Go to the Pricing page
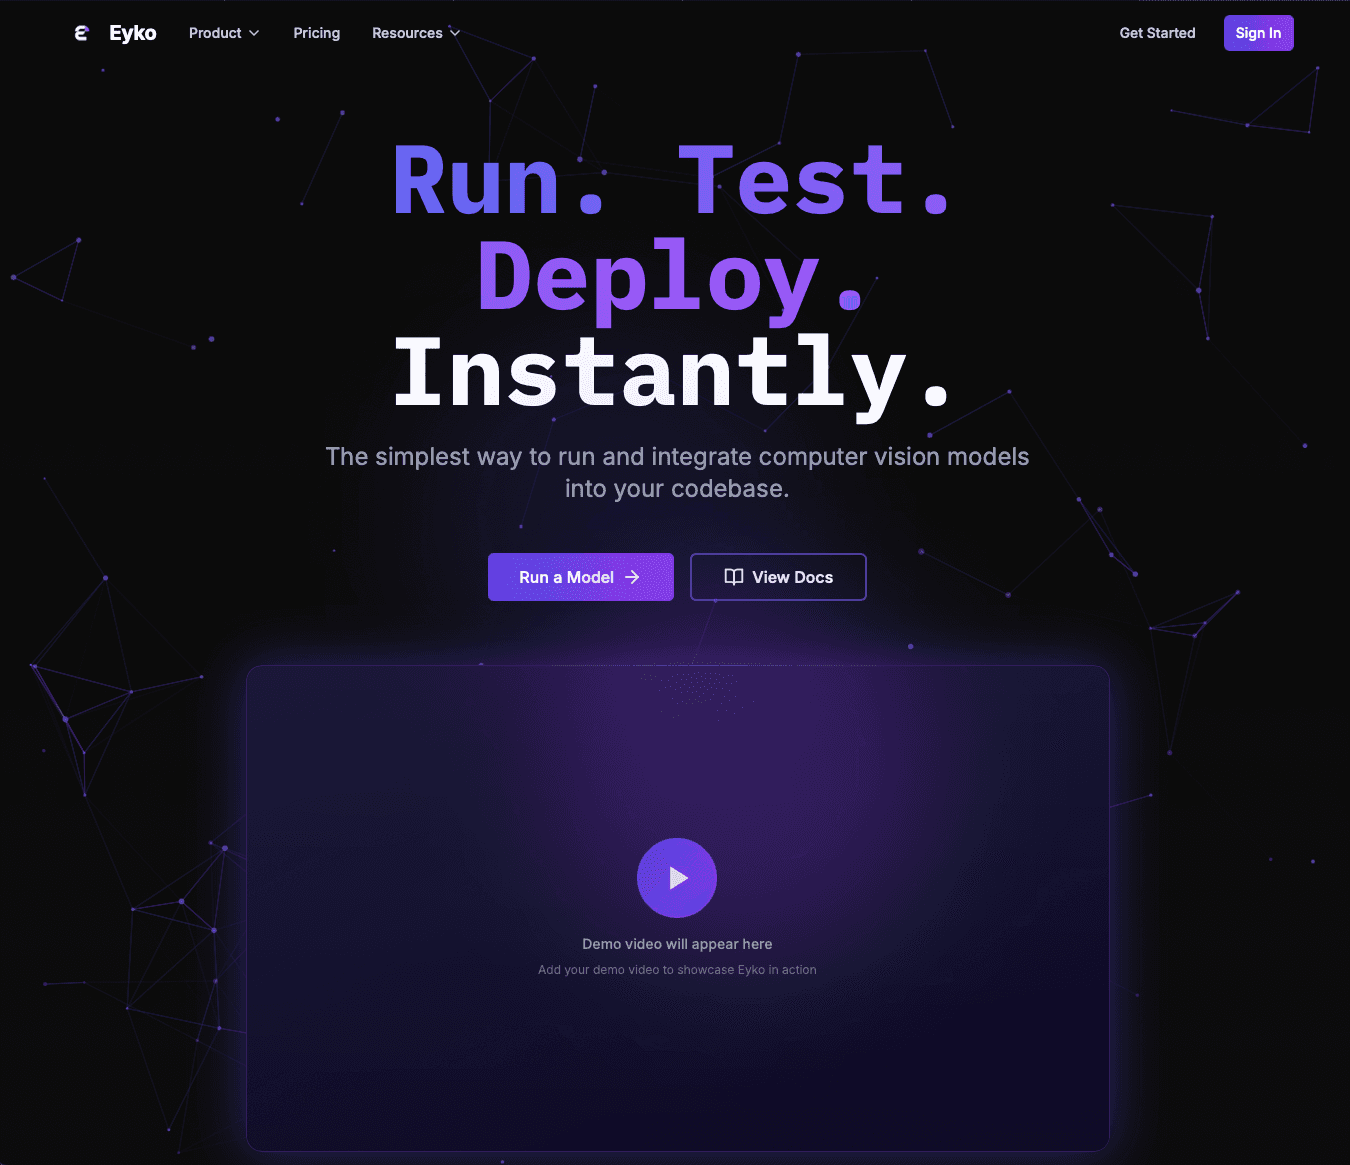Image resolution: width=1350 pixels, height=1165 pixels. [x=317, y=33]
